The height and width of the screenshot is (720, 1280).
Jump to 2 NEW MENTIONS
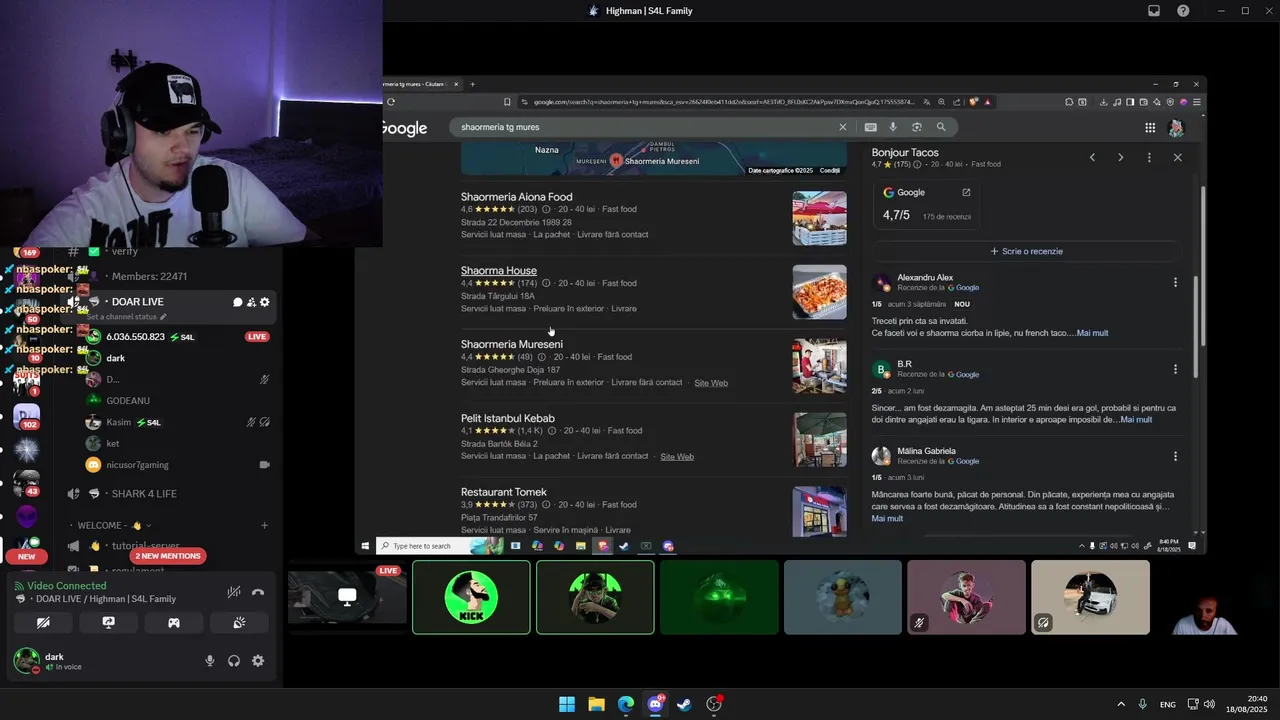(169, 556)
